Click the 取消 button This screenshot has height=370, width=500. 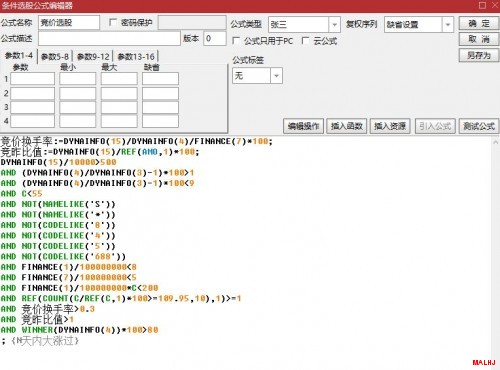(x=479, y=39)
